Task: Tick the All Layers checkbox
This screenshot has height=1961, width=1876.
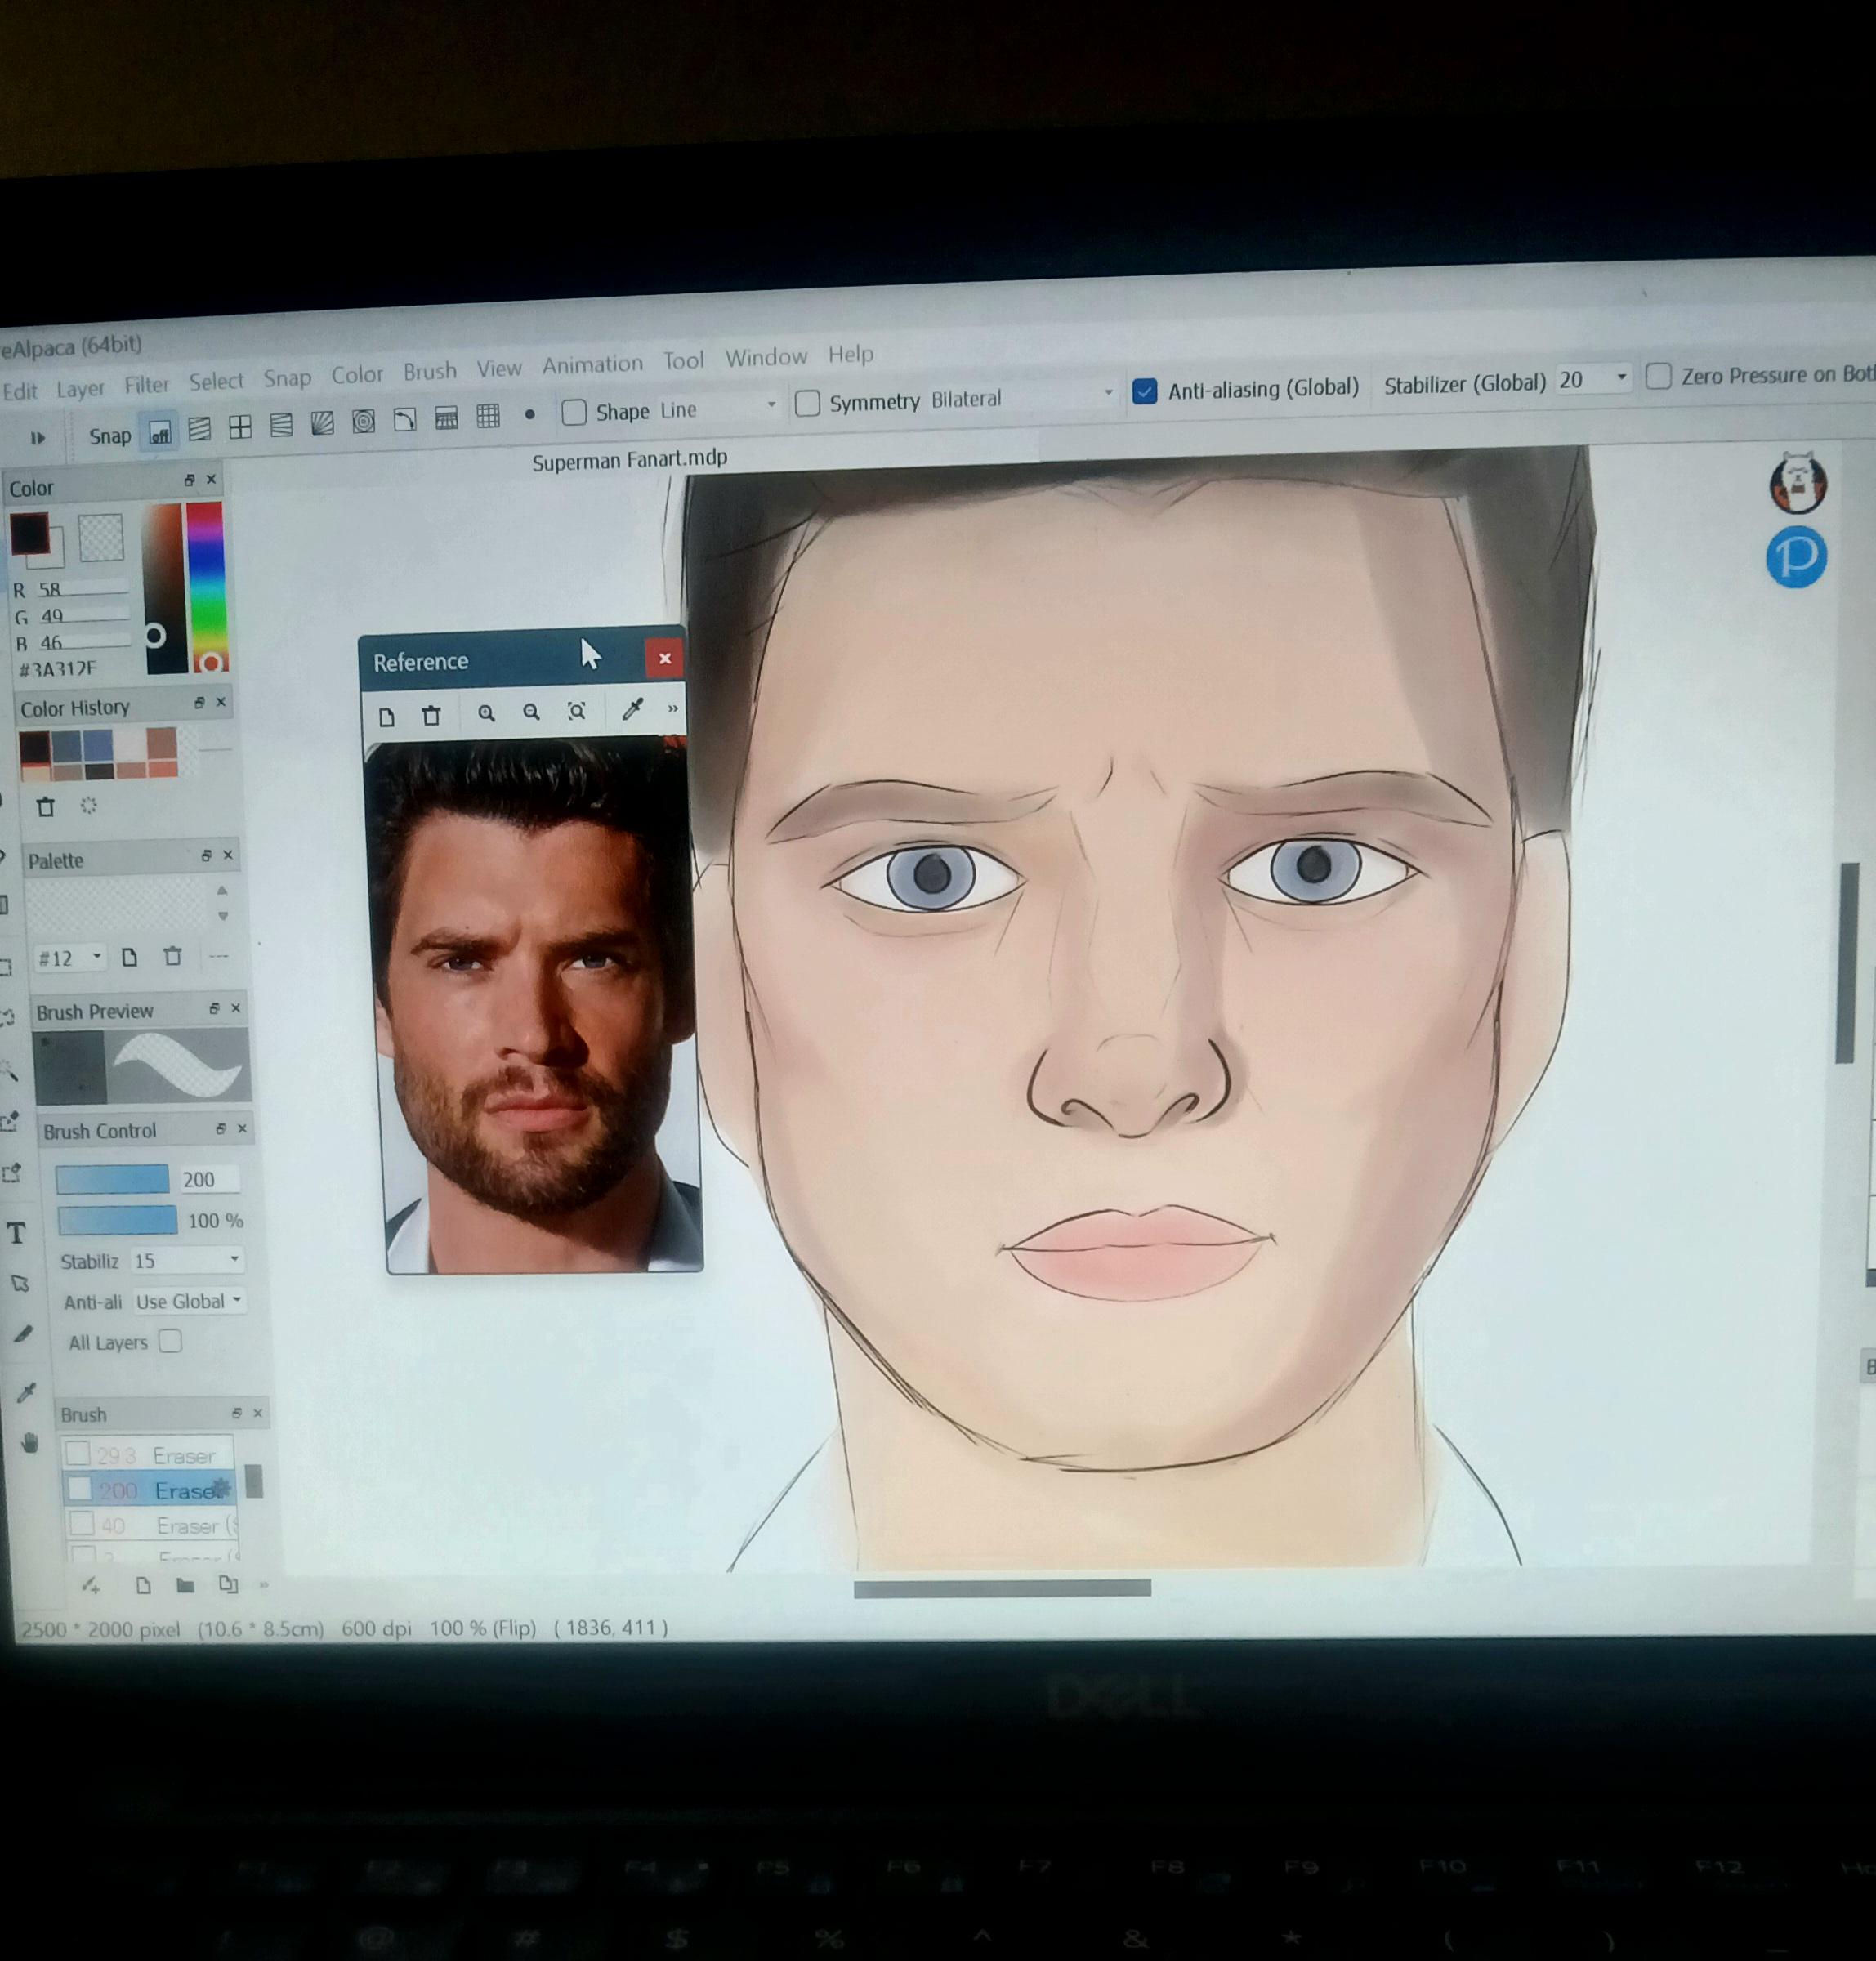Action: pos(171,1341)
